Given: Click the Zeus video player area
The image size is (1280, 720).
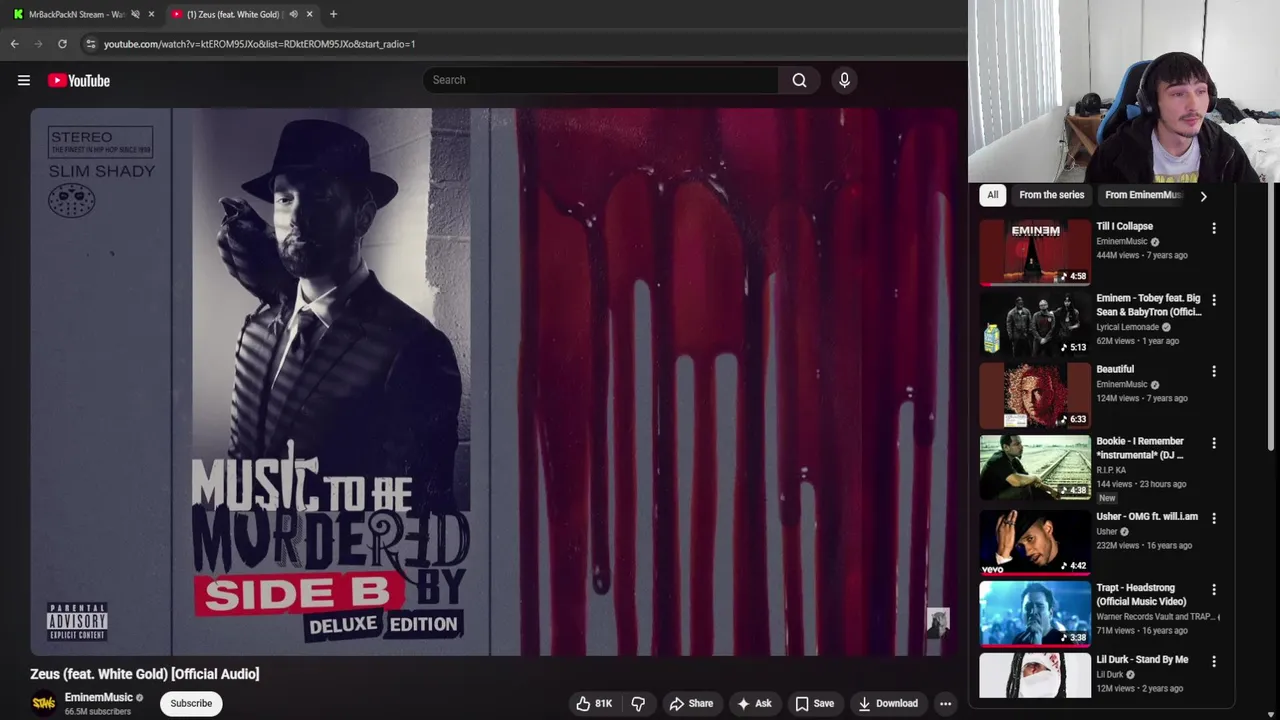Looking at the screenshot, I should 494,382.
